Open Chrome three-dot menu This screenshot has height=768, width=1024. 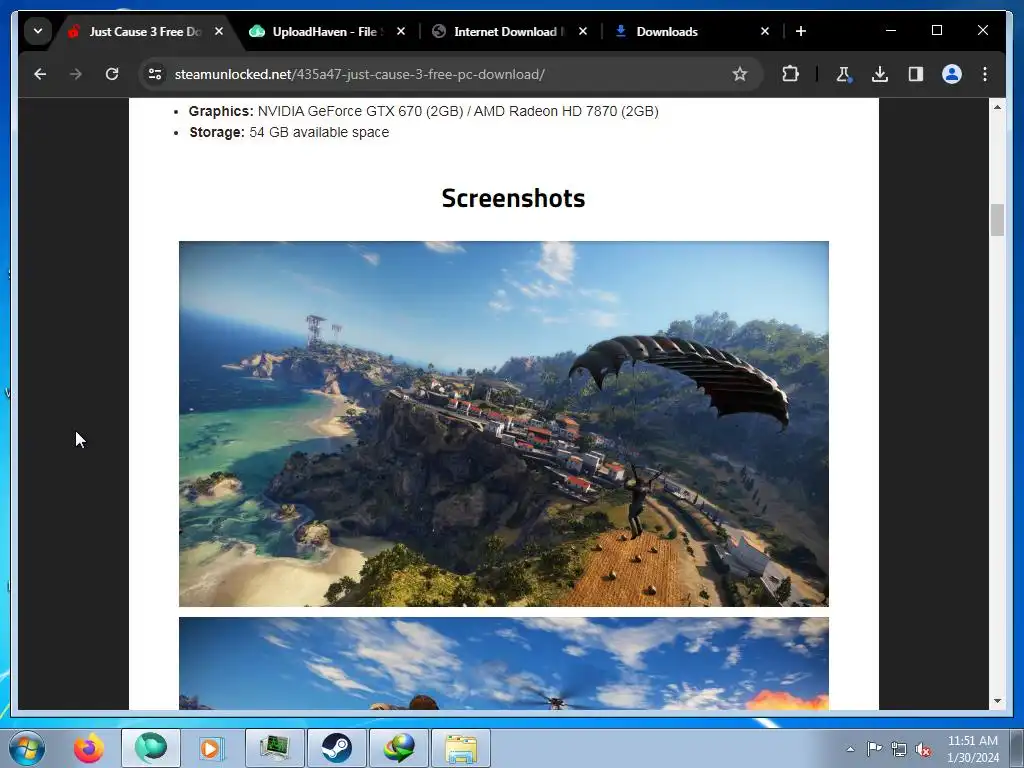click(x=985, y=74)
